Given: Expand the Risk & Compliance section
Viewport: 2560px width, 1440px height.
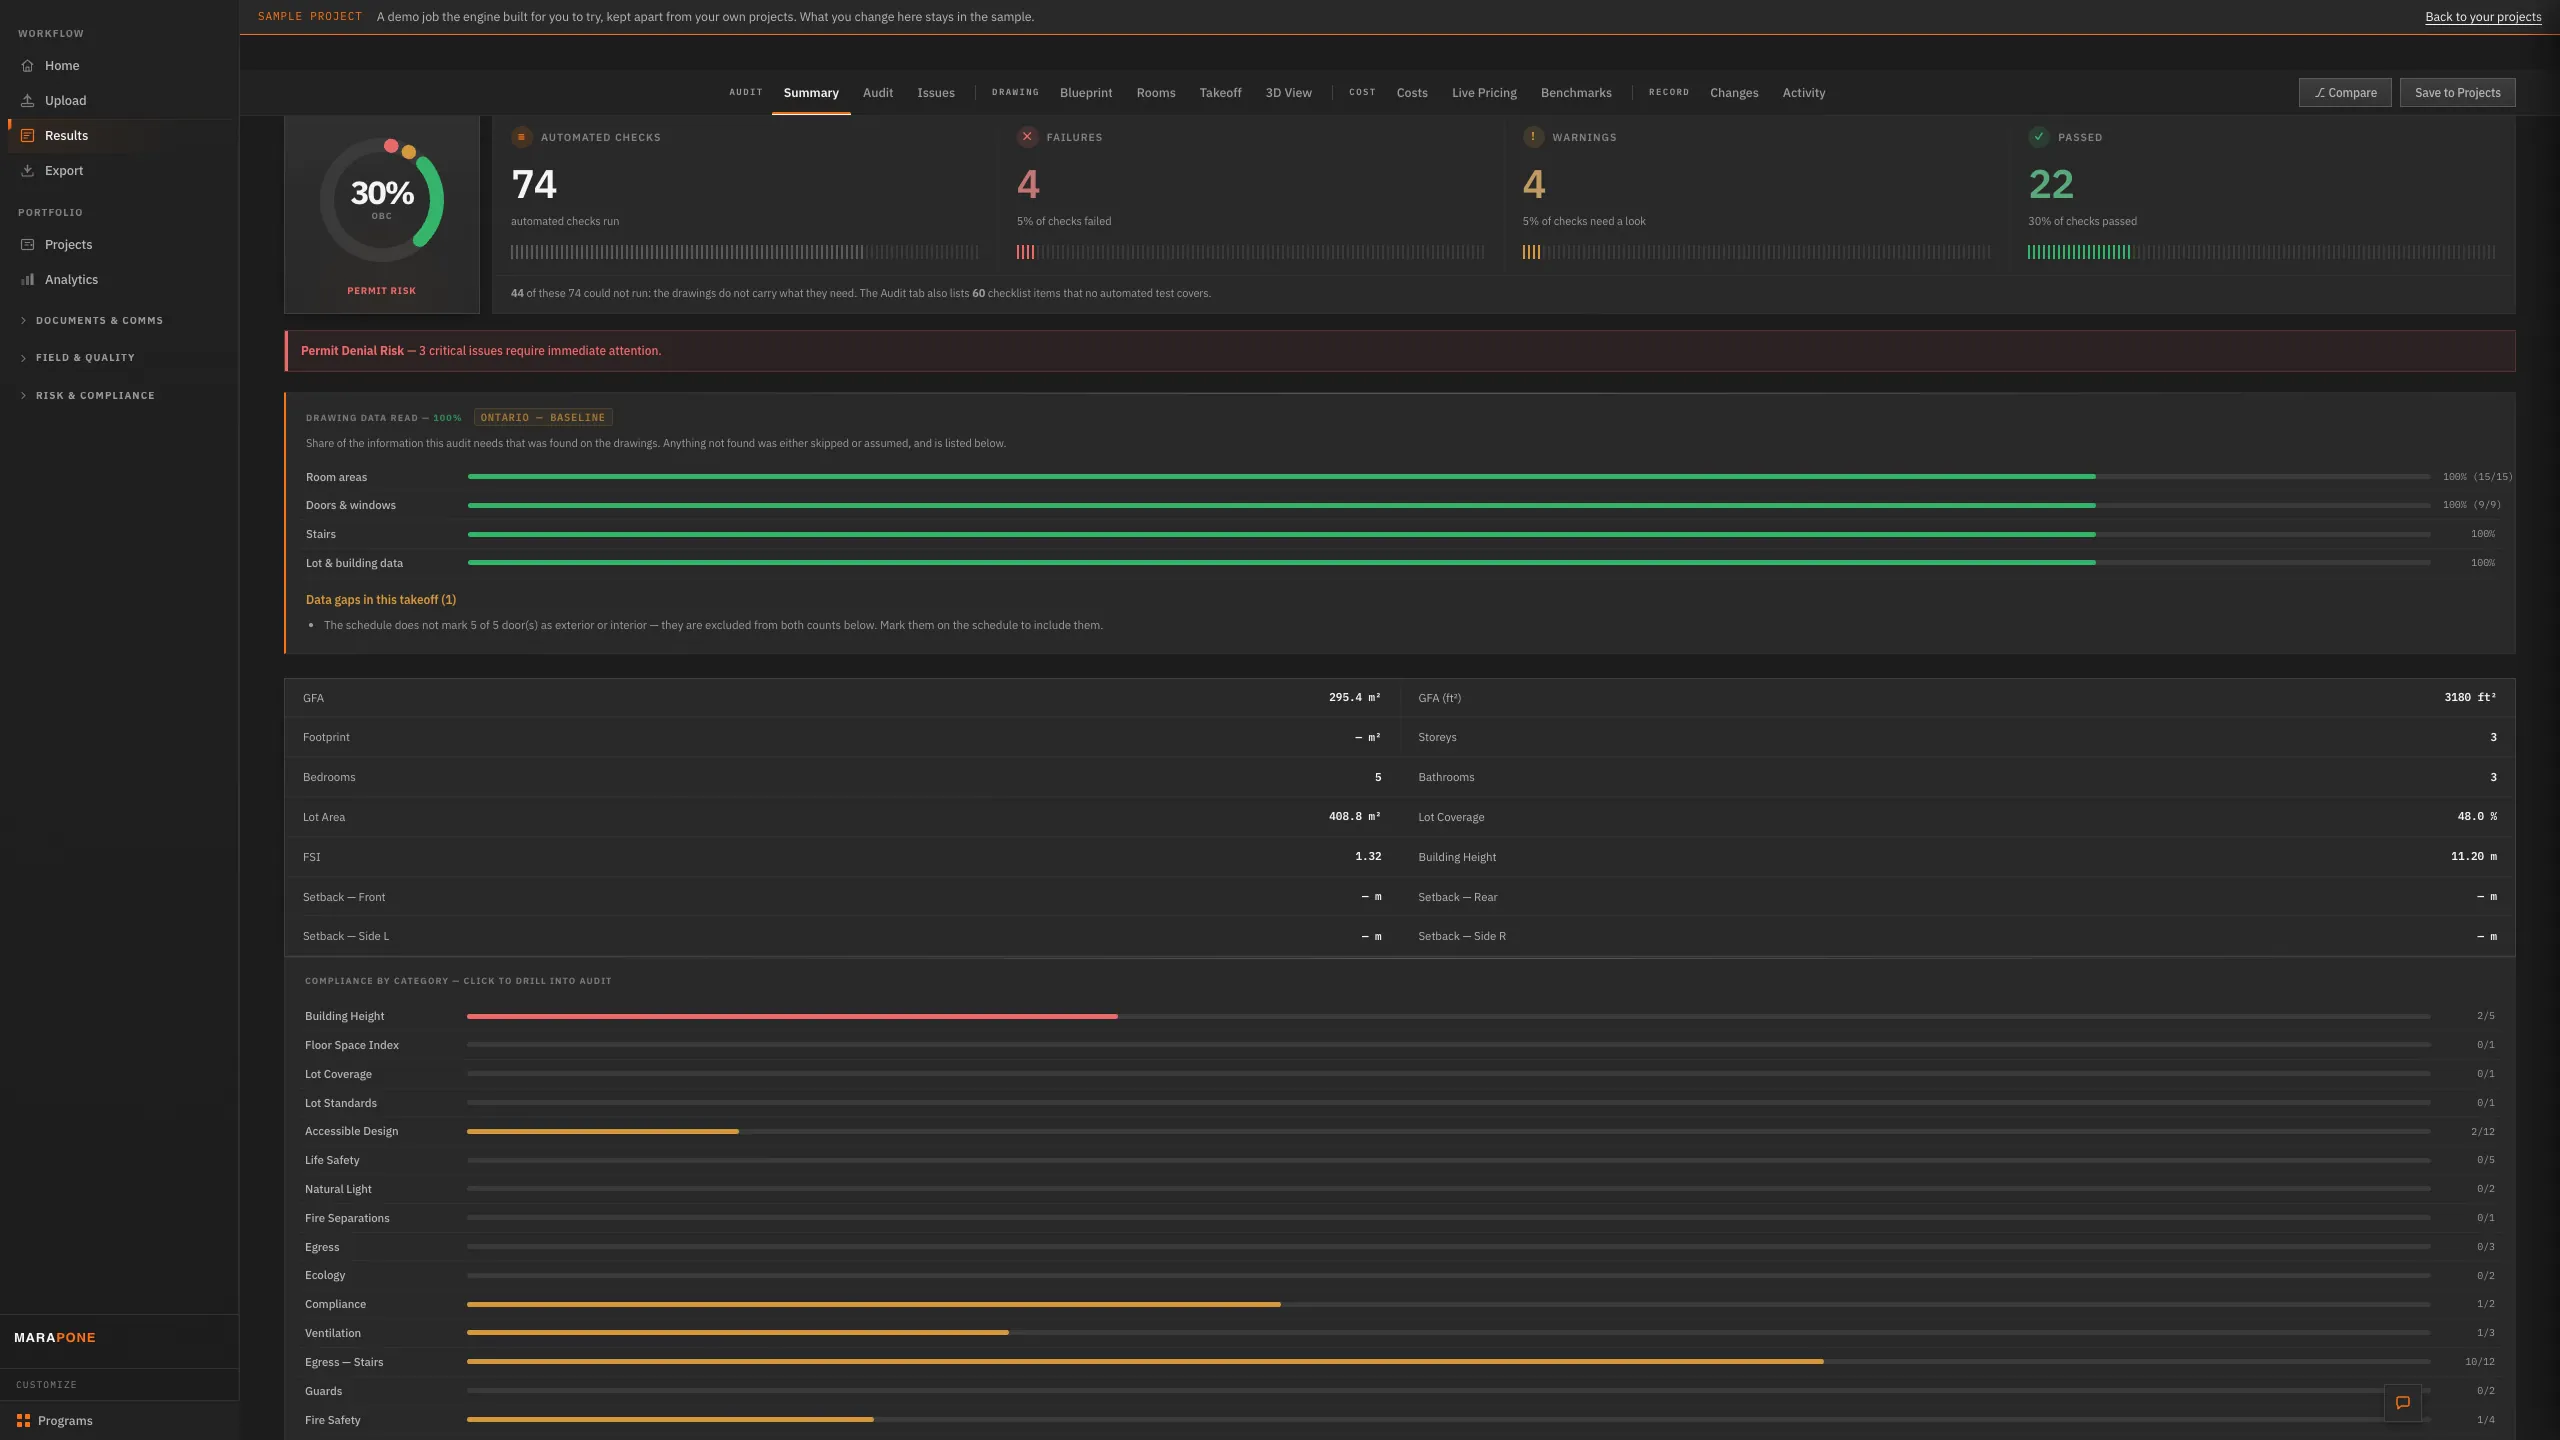Looking at the screenshot, I should coord(88,396).
